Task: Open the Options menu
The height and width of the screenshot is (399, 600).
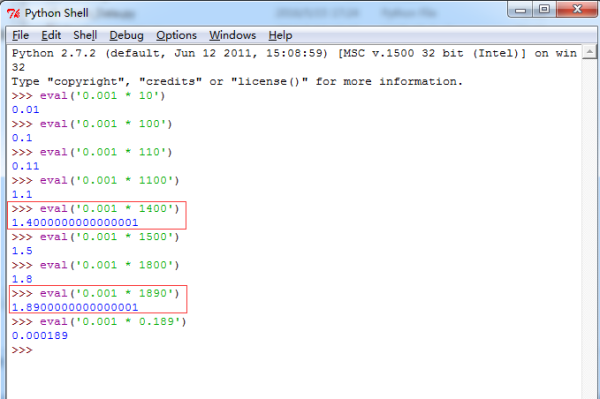Action: coord(176,36)
